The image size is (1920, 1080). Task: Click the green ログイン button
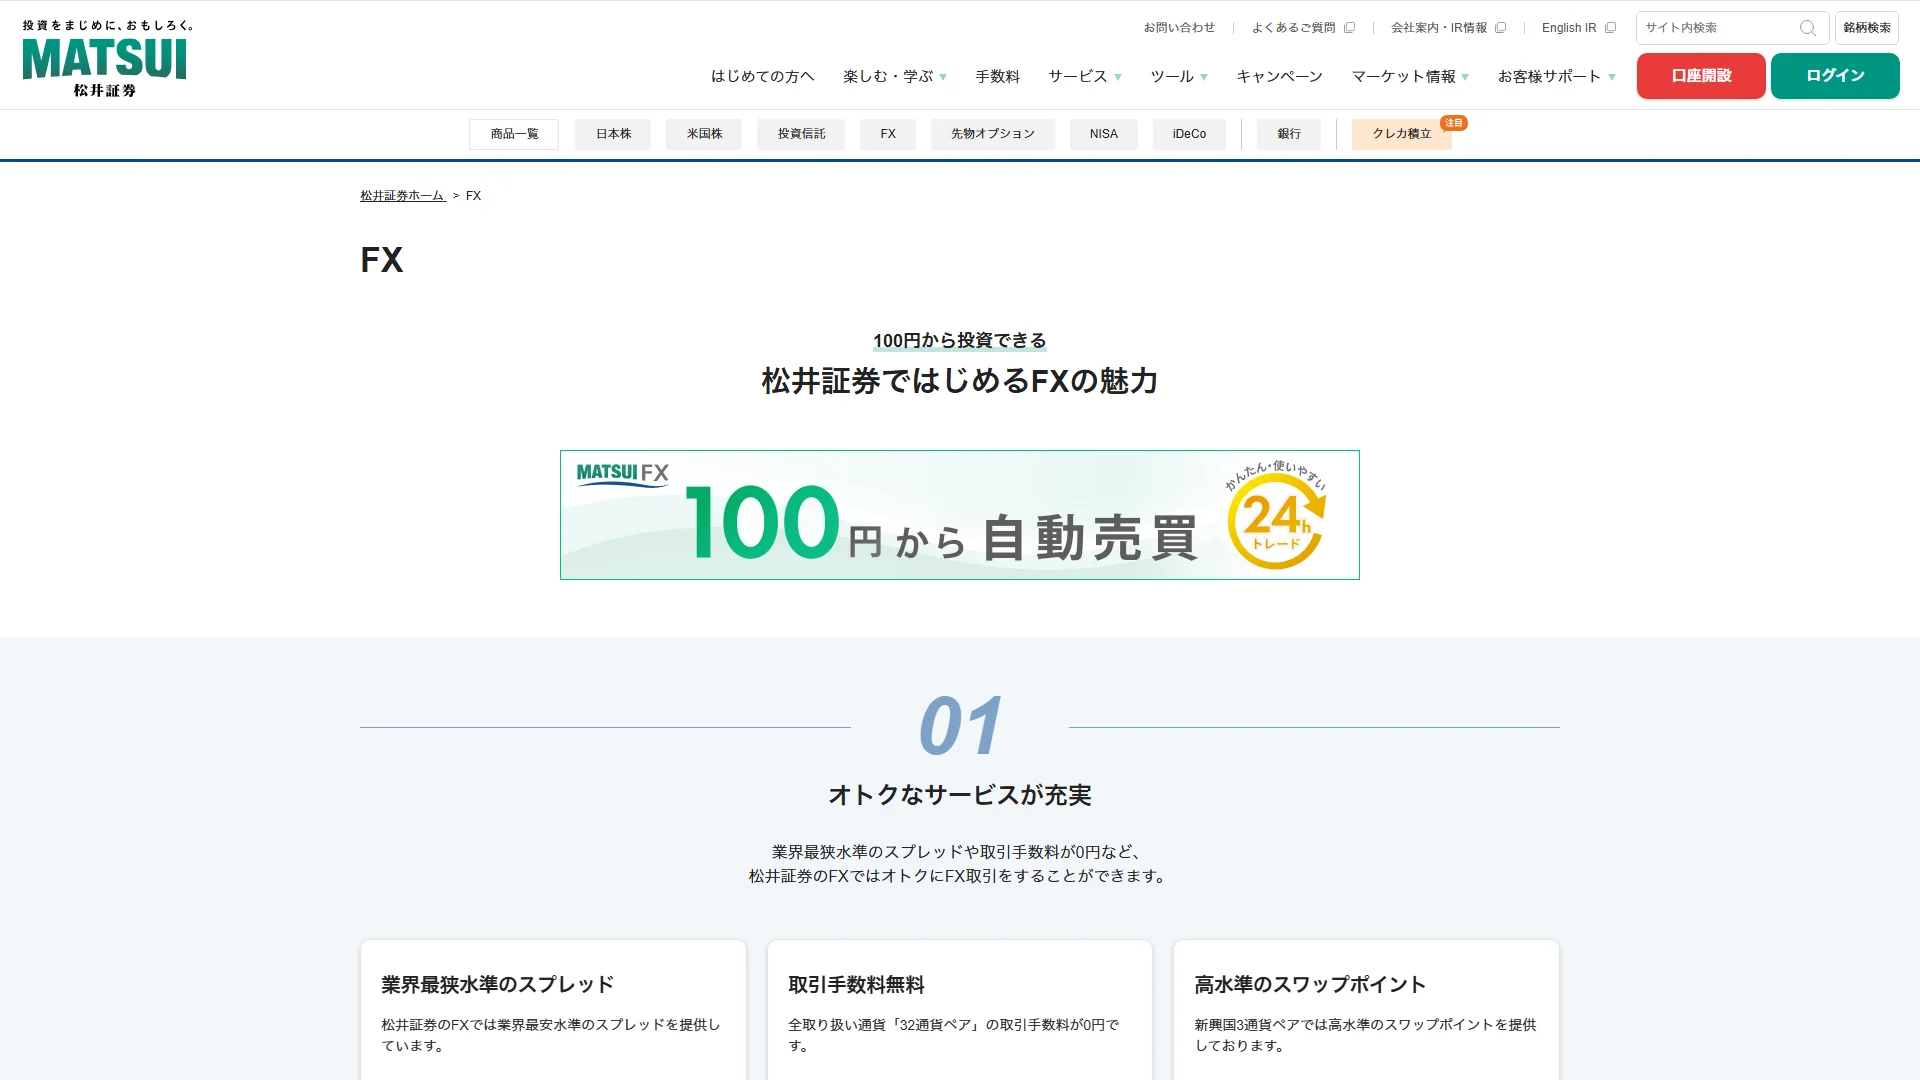coord(1835,76)
